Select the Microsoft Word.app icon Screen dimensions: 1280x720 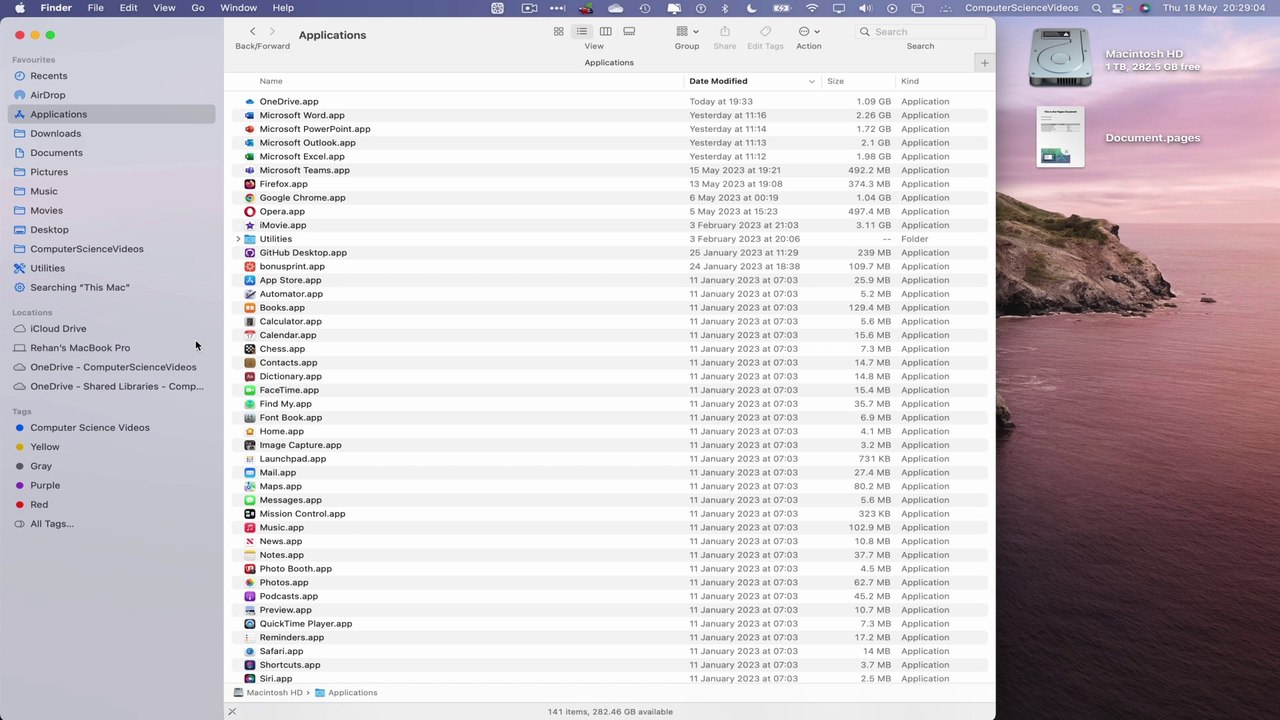(x=250, y=115)
